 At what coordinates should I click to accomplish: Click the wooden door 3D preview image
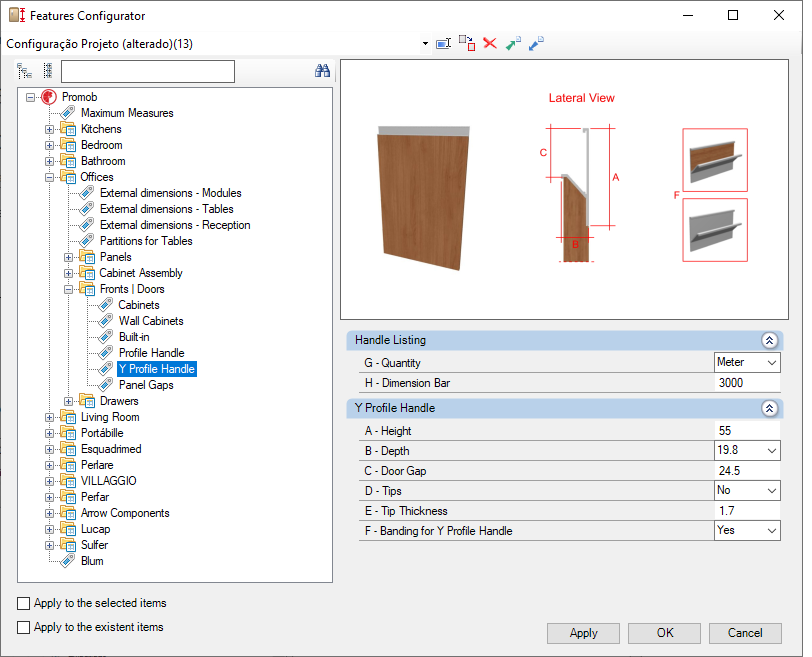(424, 198)
